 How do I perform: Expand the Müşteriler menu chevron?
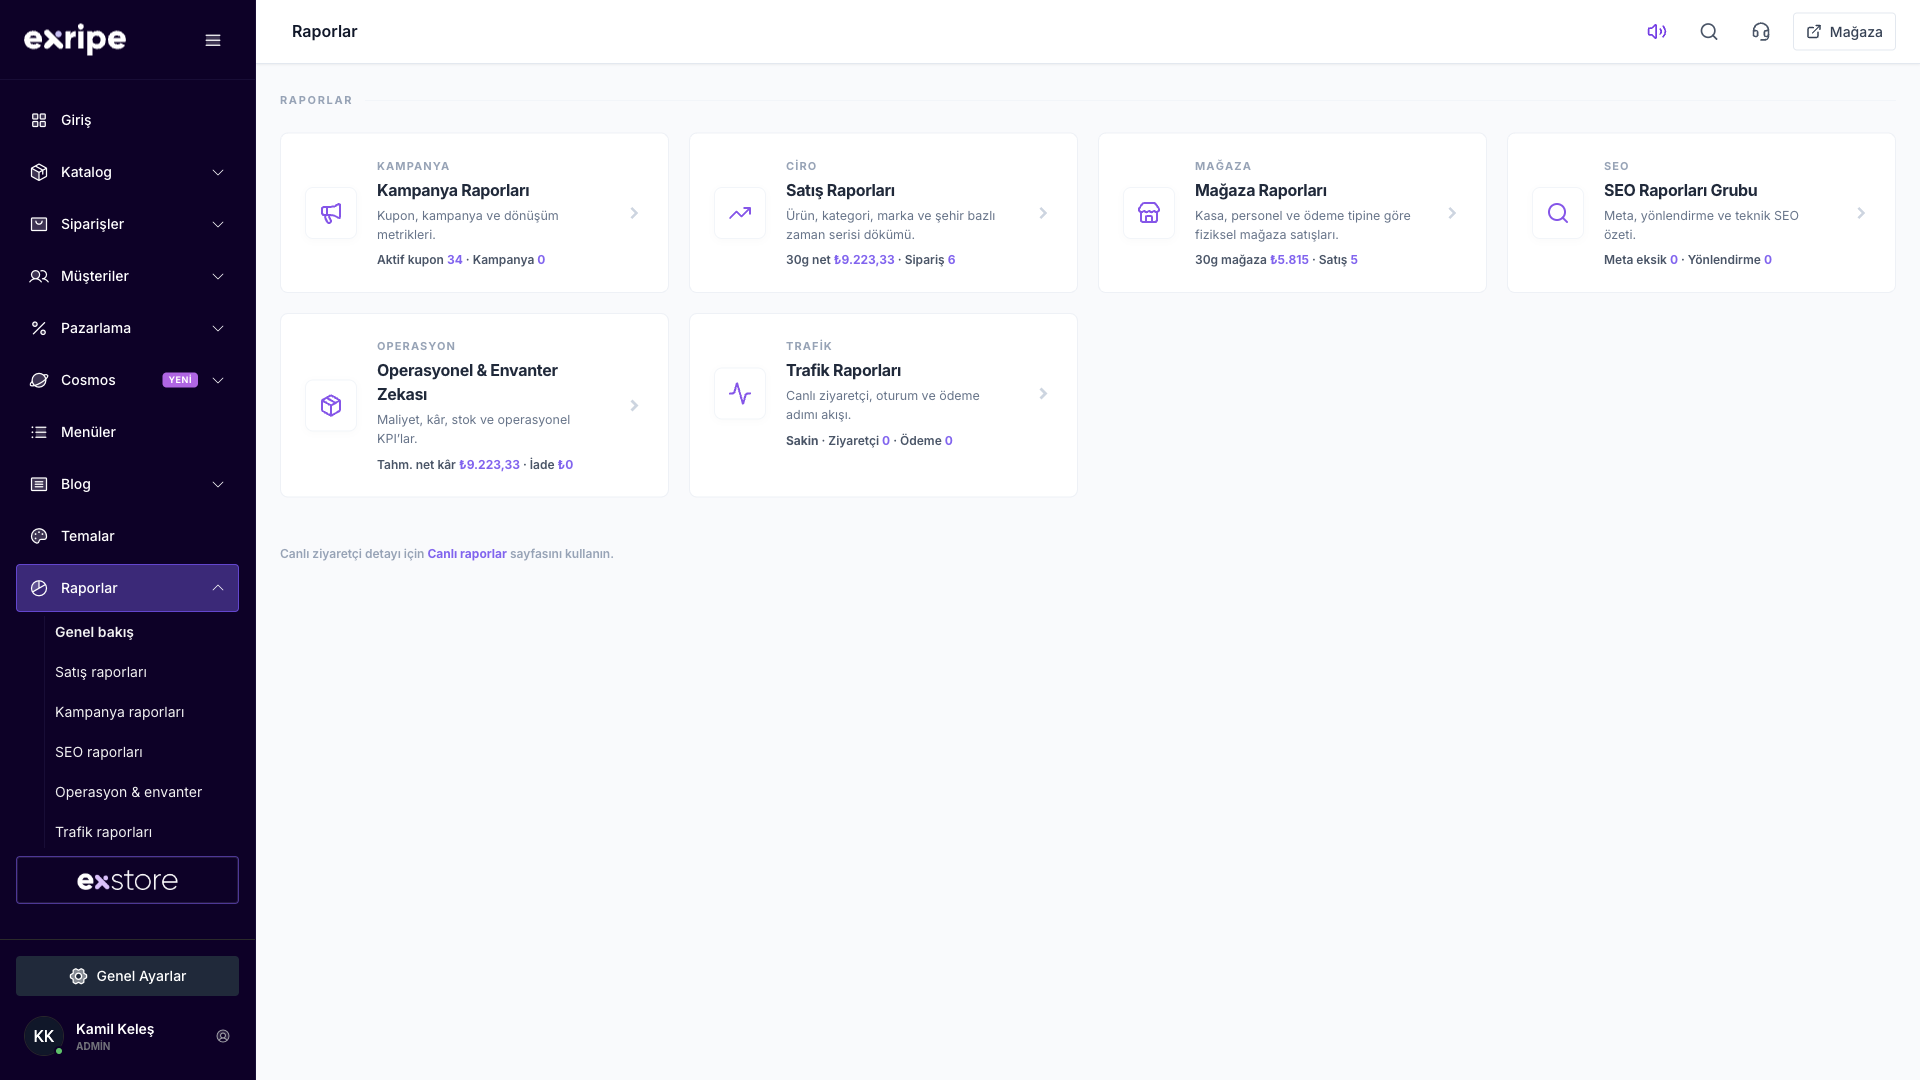(x=218, y=276)
